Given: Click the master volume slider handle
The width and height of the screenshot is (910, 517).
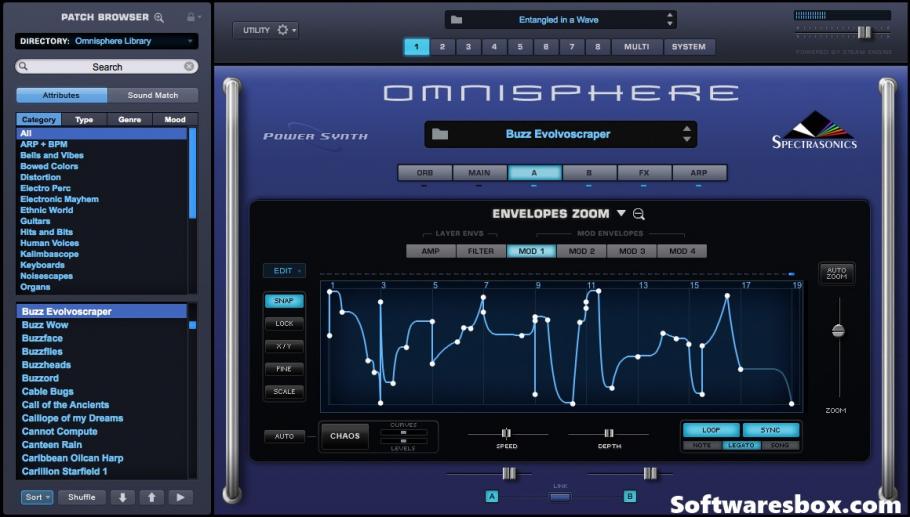Looking at the screenshot, I should tap(864, 32).
